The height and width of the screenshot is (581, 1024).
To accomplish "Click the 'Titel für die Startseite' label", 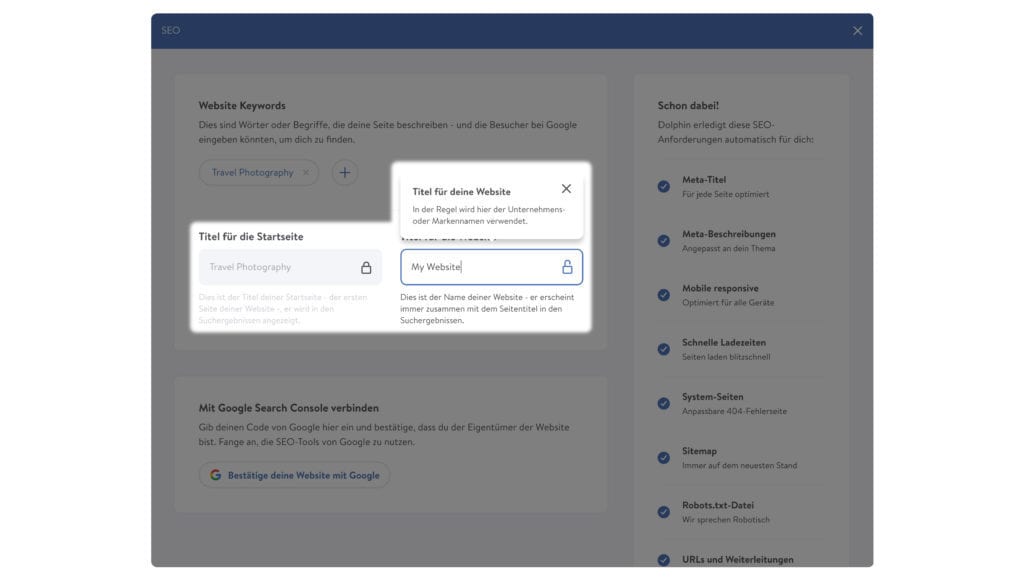I will pos(251,236).
